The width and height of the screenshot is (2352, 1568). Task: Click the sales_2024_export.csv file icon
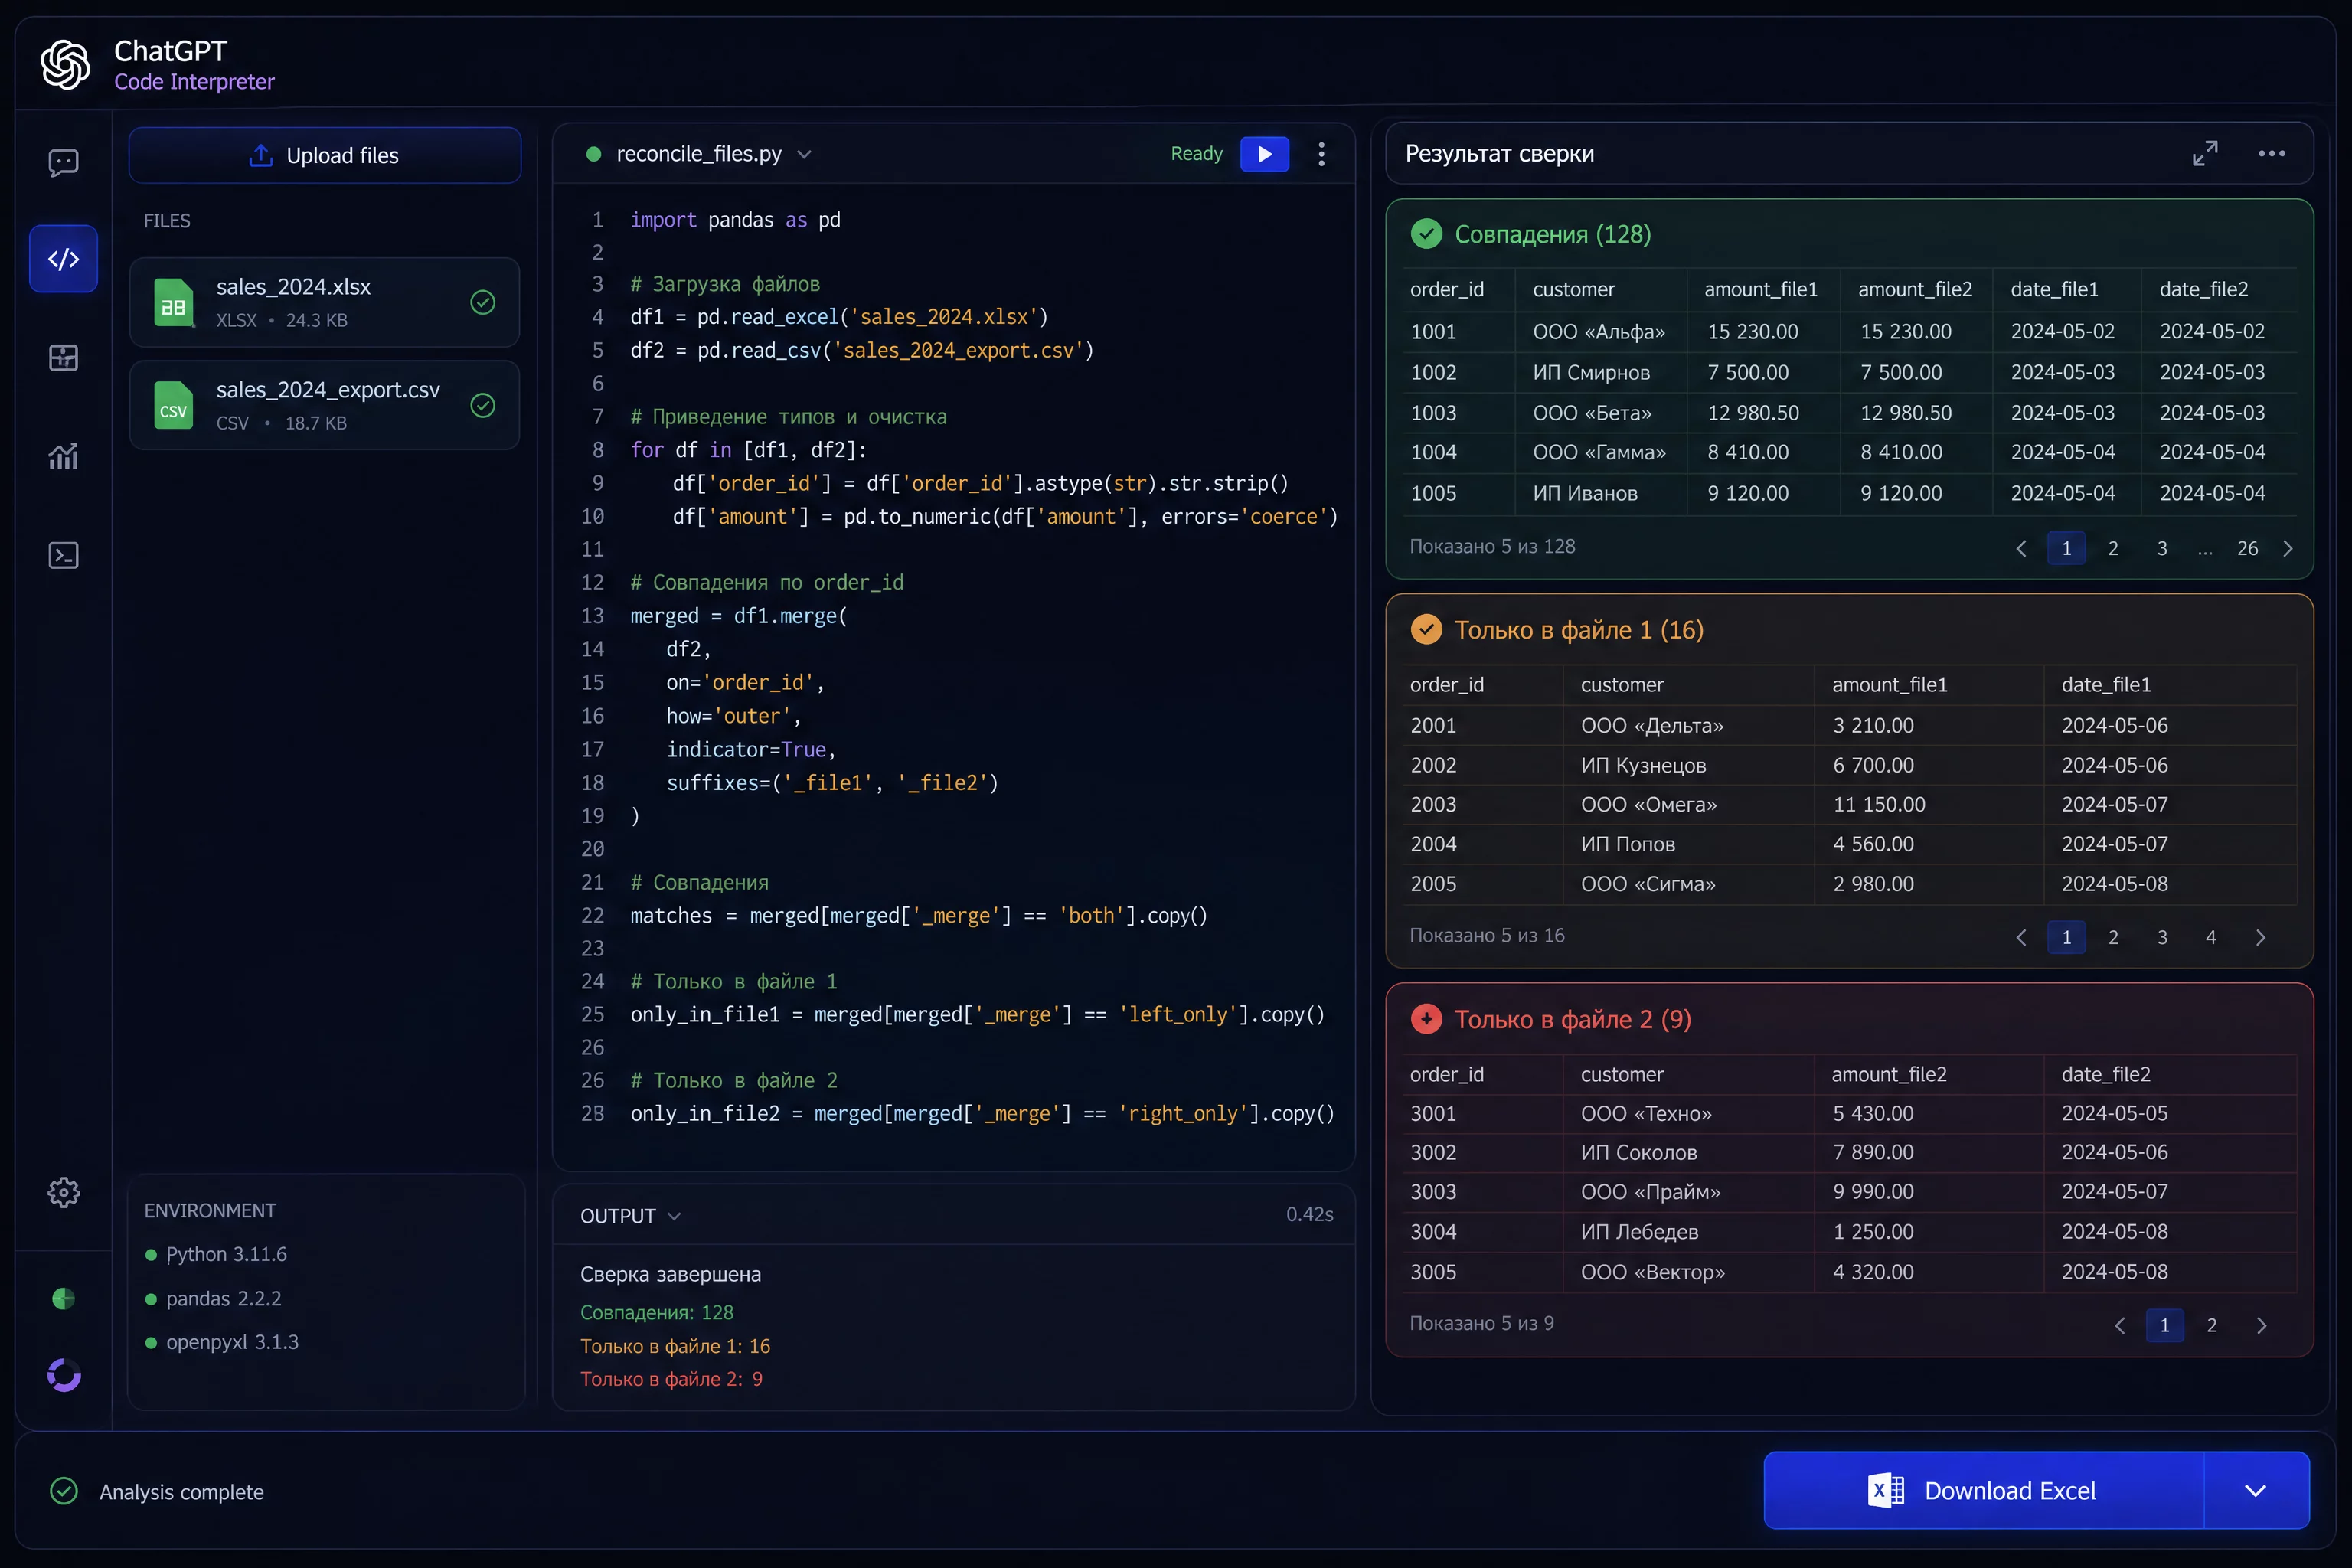coord(173,405)
